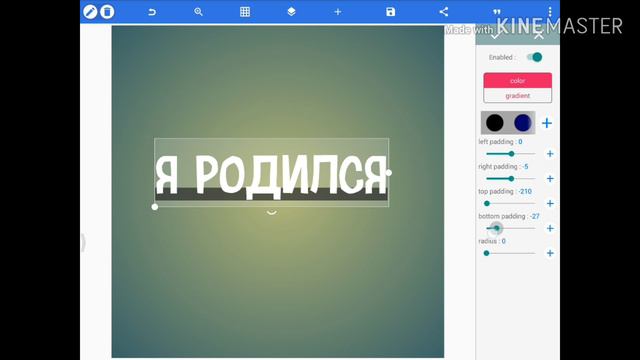Screen dimensions: 640x360
Task: Adjust the radius slider
Action: click(x=511, y=253)
